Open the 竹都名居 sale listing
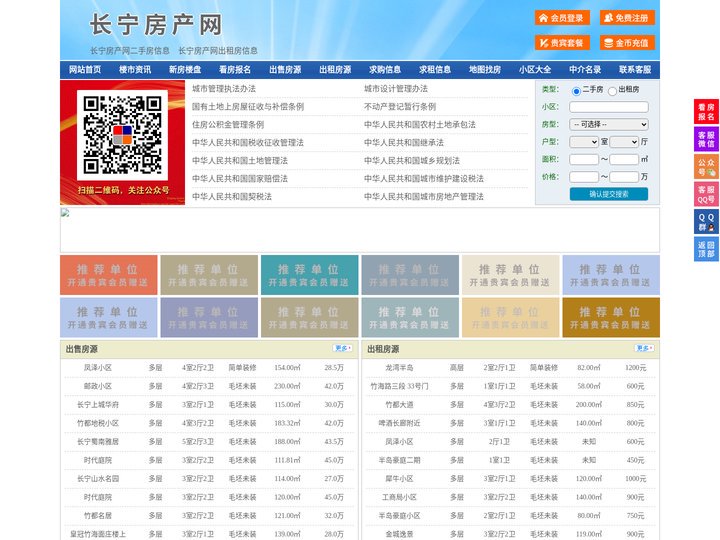This screenshot has height=540, width=720. pos(98,516)
